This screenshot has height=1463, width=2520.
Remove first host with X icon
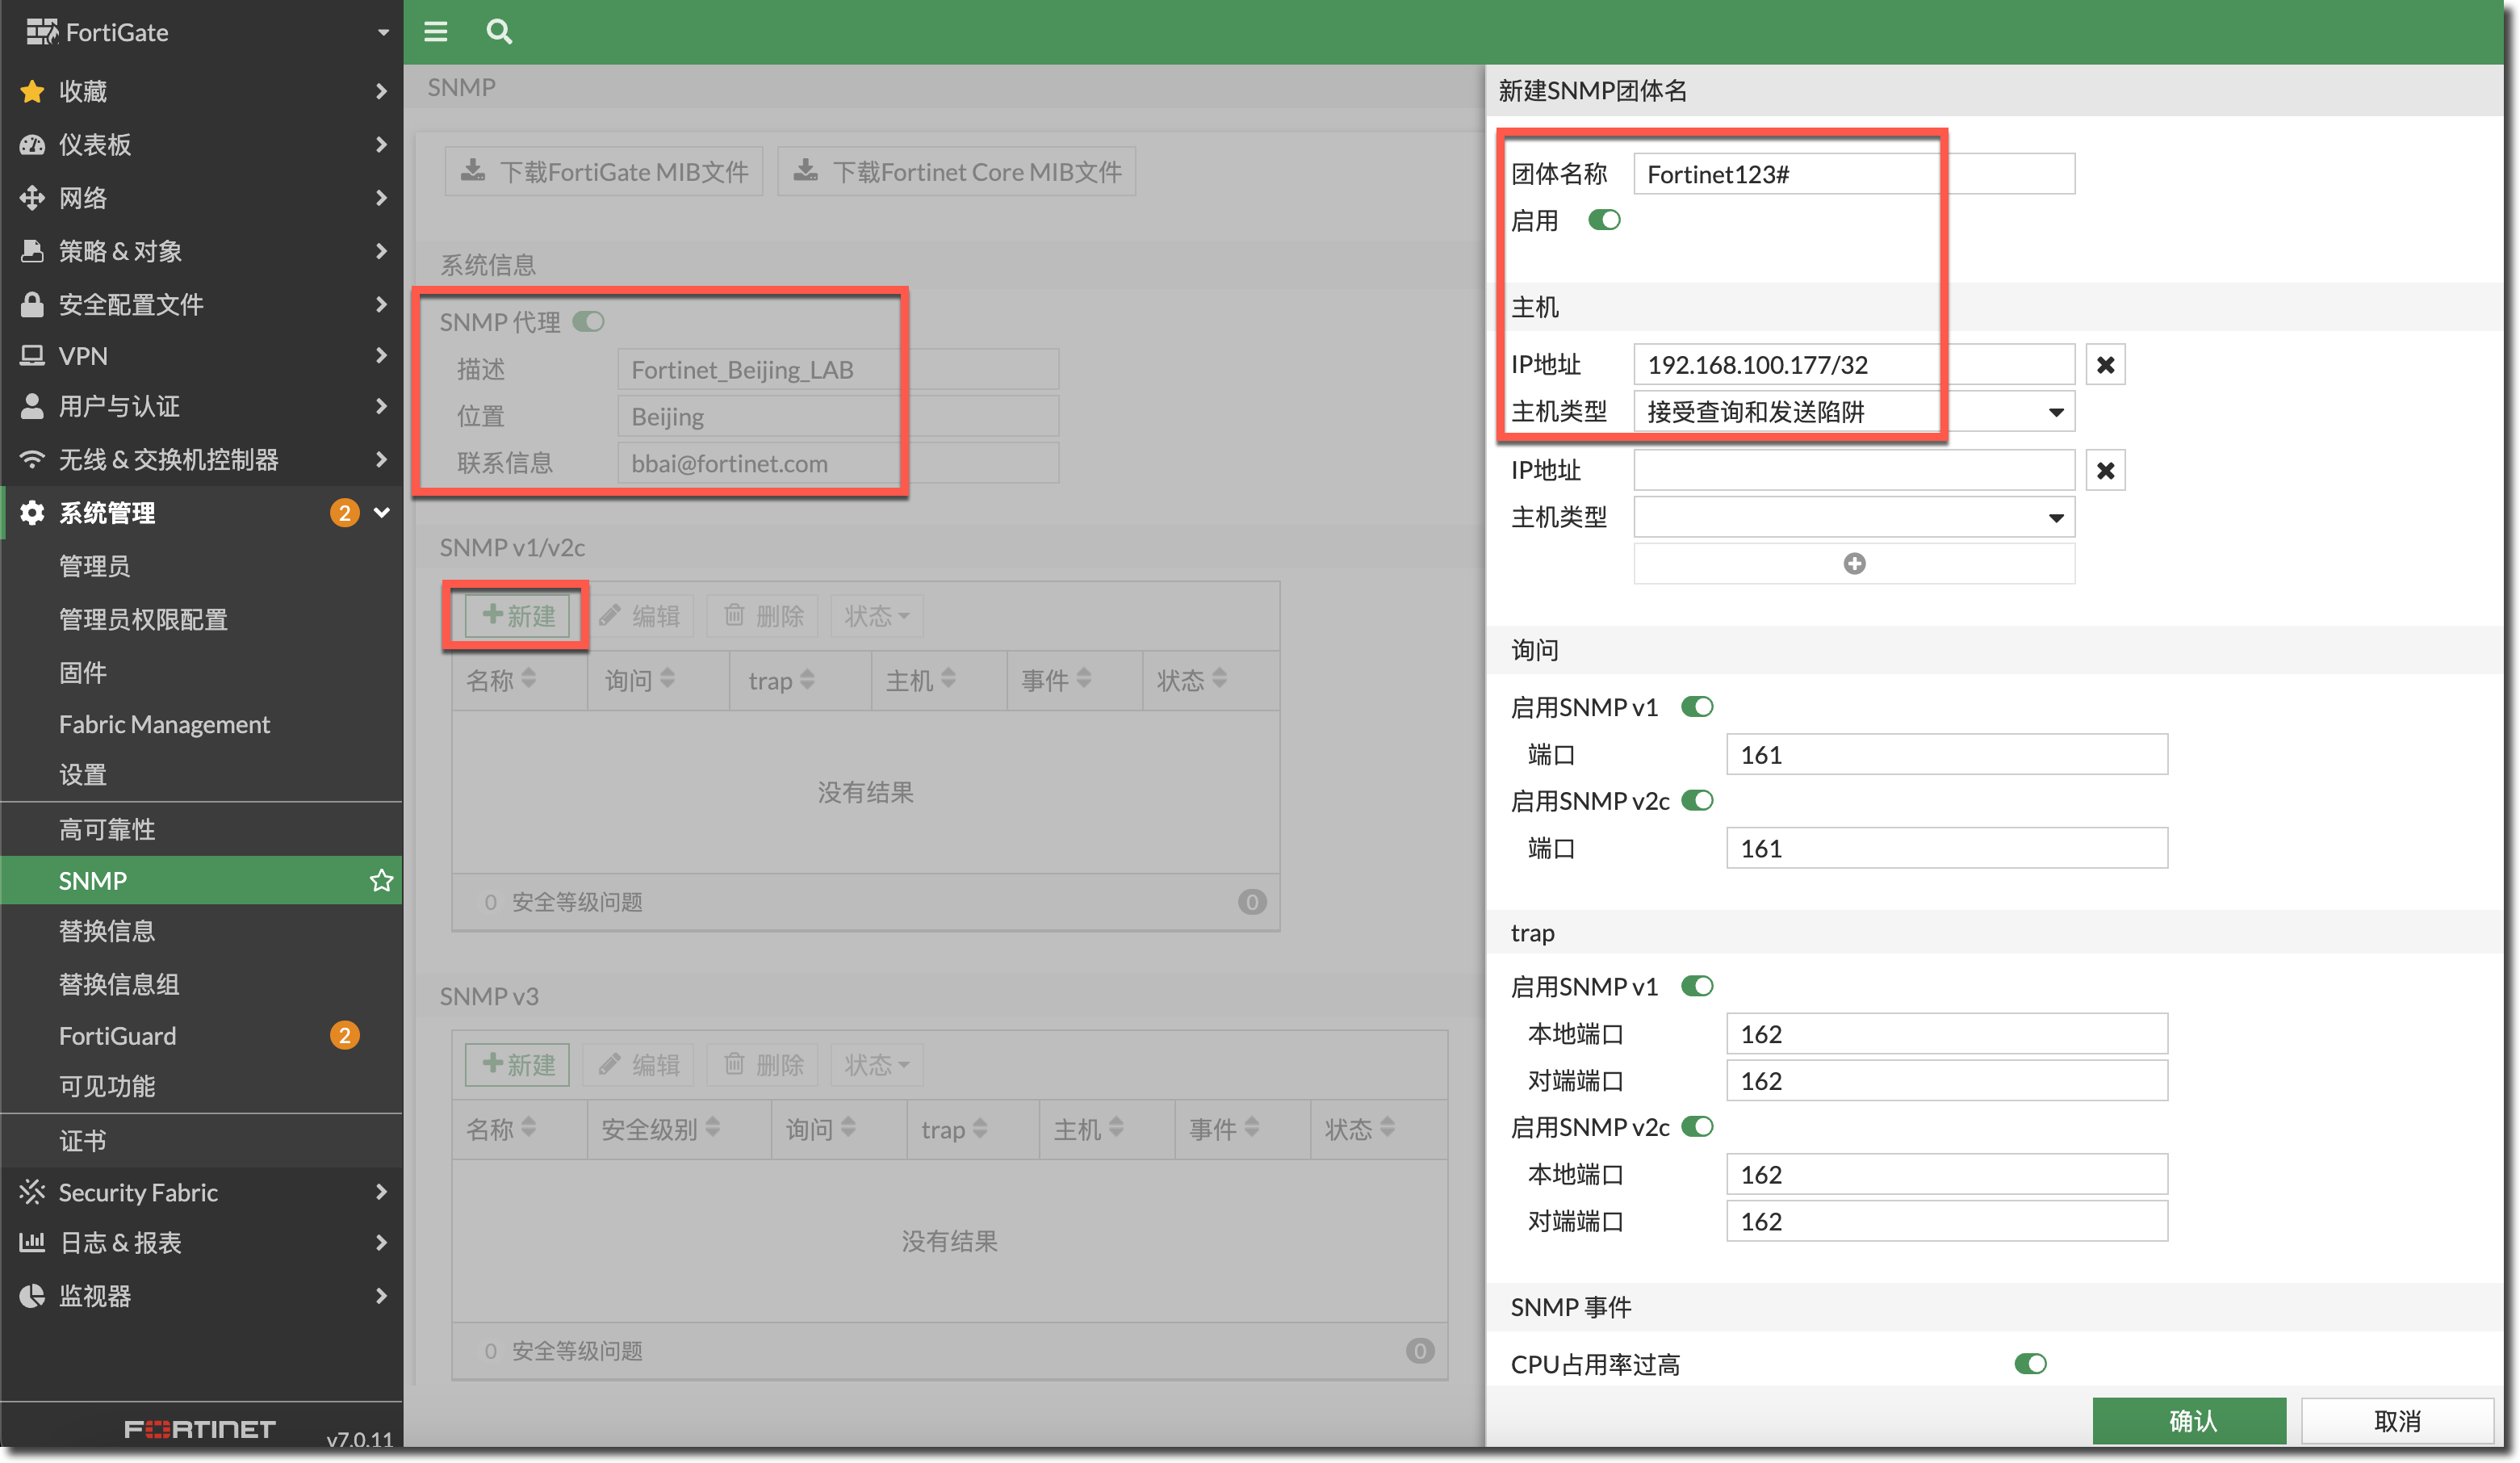pyautogui.click(x=2105, y=365)
